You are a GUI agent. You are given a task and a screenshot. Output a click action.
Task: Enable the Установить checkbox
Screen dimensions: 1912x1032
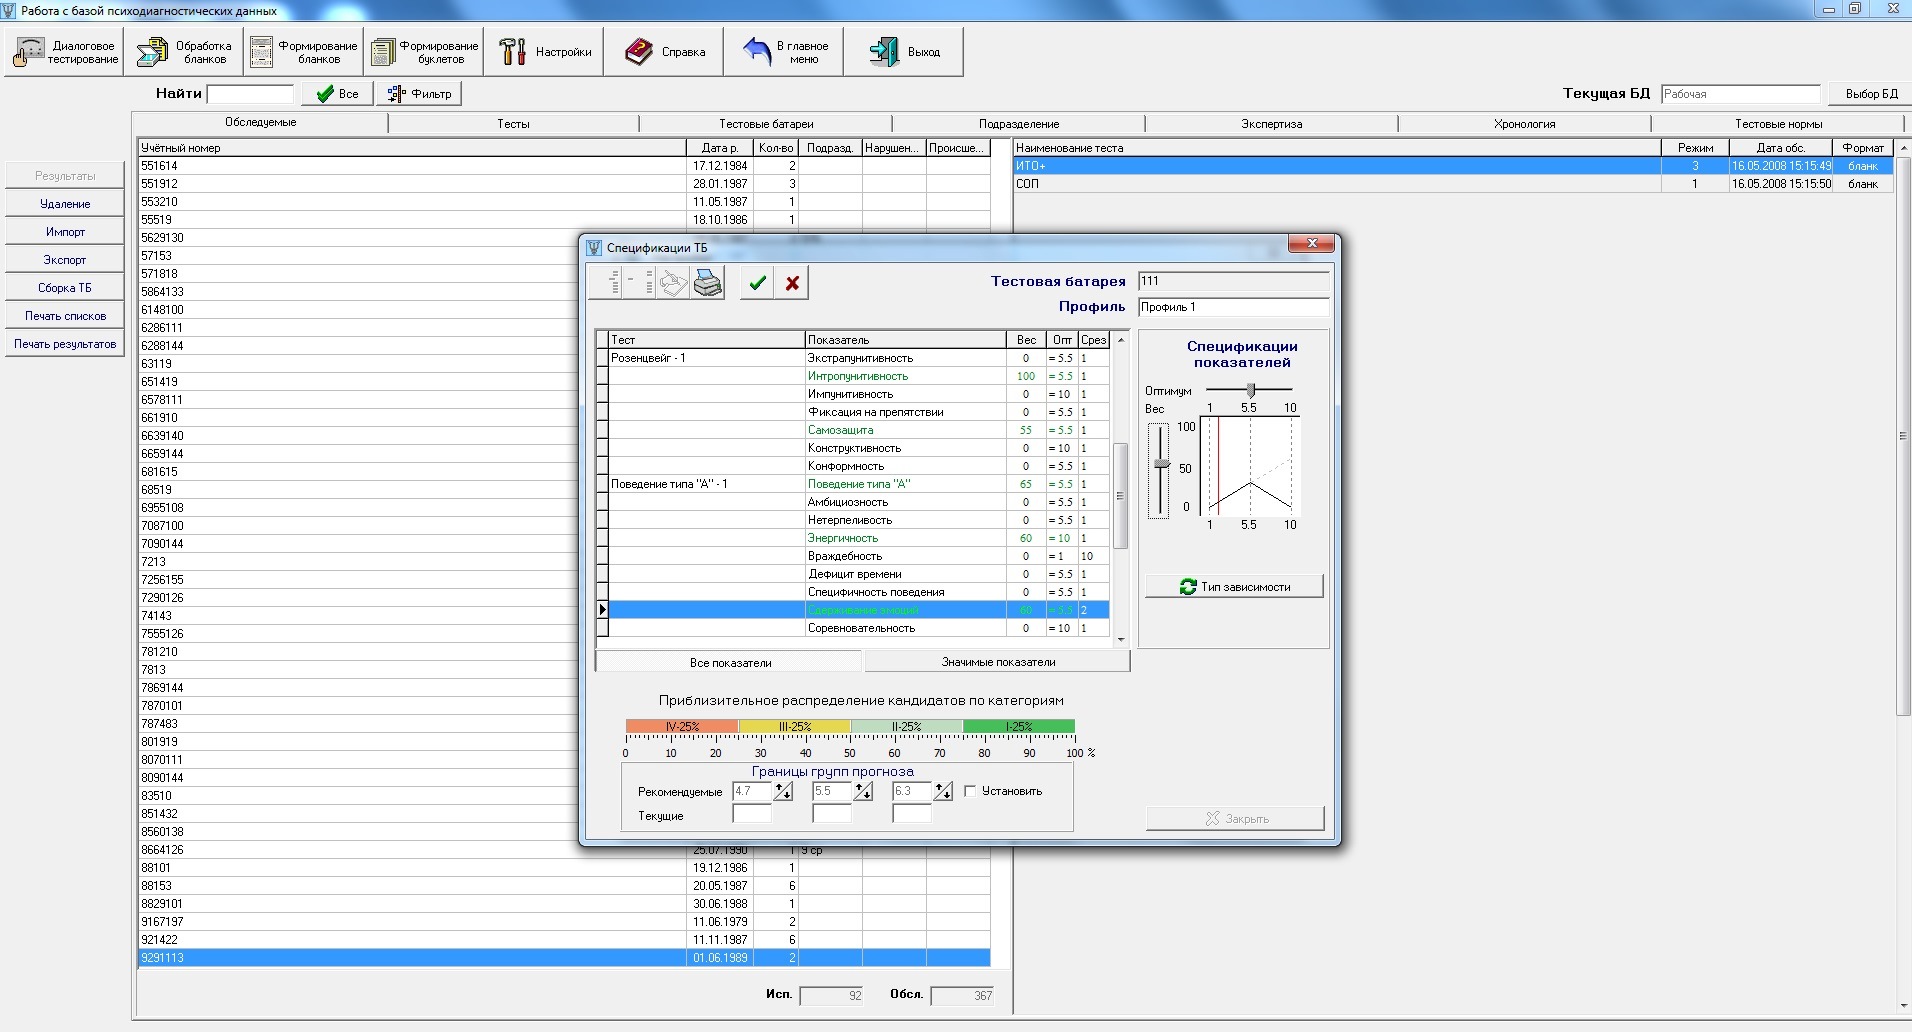click(x=970, y=791)
